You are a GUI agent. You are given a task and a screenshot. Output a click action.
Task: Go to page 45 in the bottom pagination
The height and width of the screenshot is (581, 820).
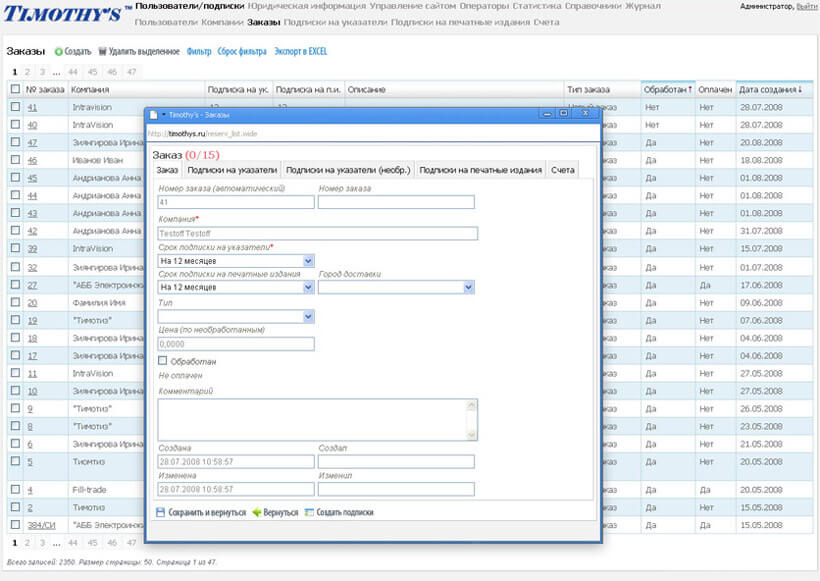pyautogui.click(x=93, y=543)
